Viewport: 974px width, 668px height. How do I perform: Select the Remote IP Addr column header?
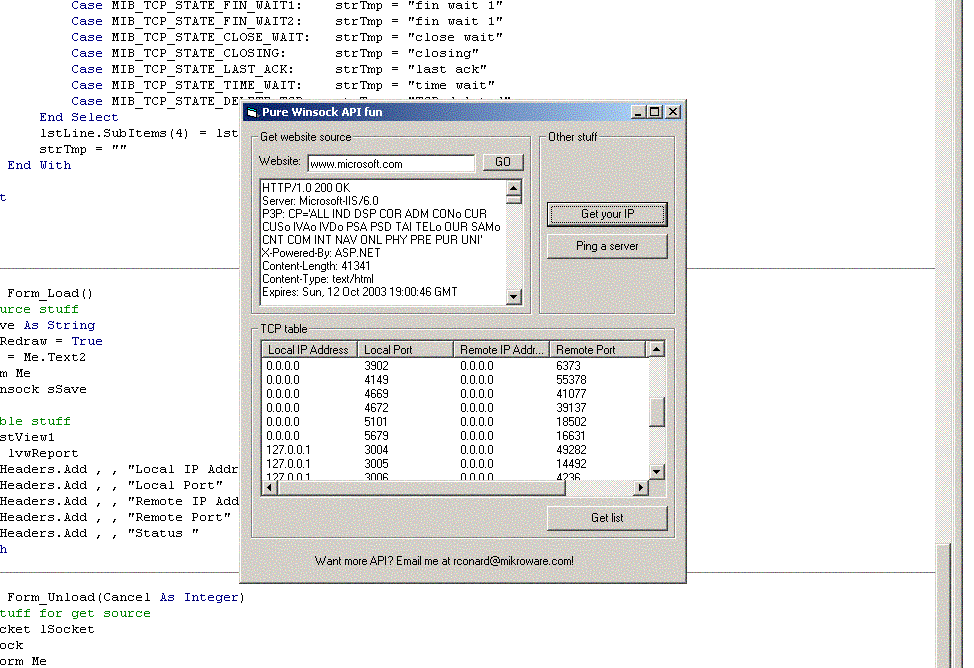pos(500,350)
